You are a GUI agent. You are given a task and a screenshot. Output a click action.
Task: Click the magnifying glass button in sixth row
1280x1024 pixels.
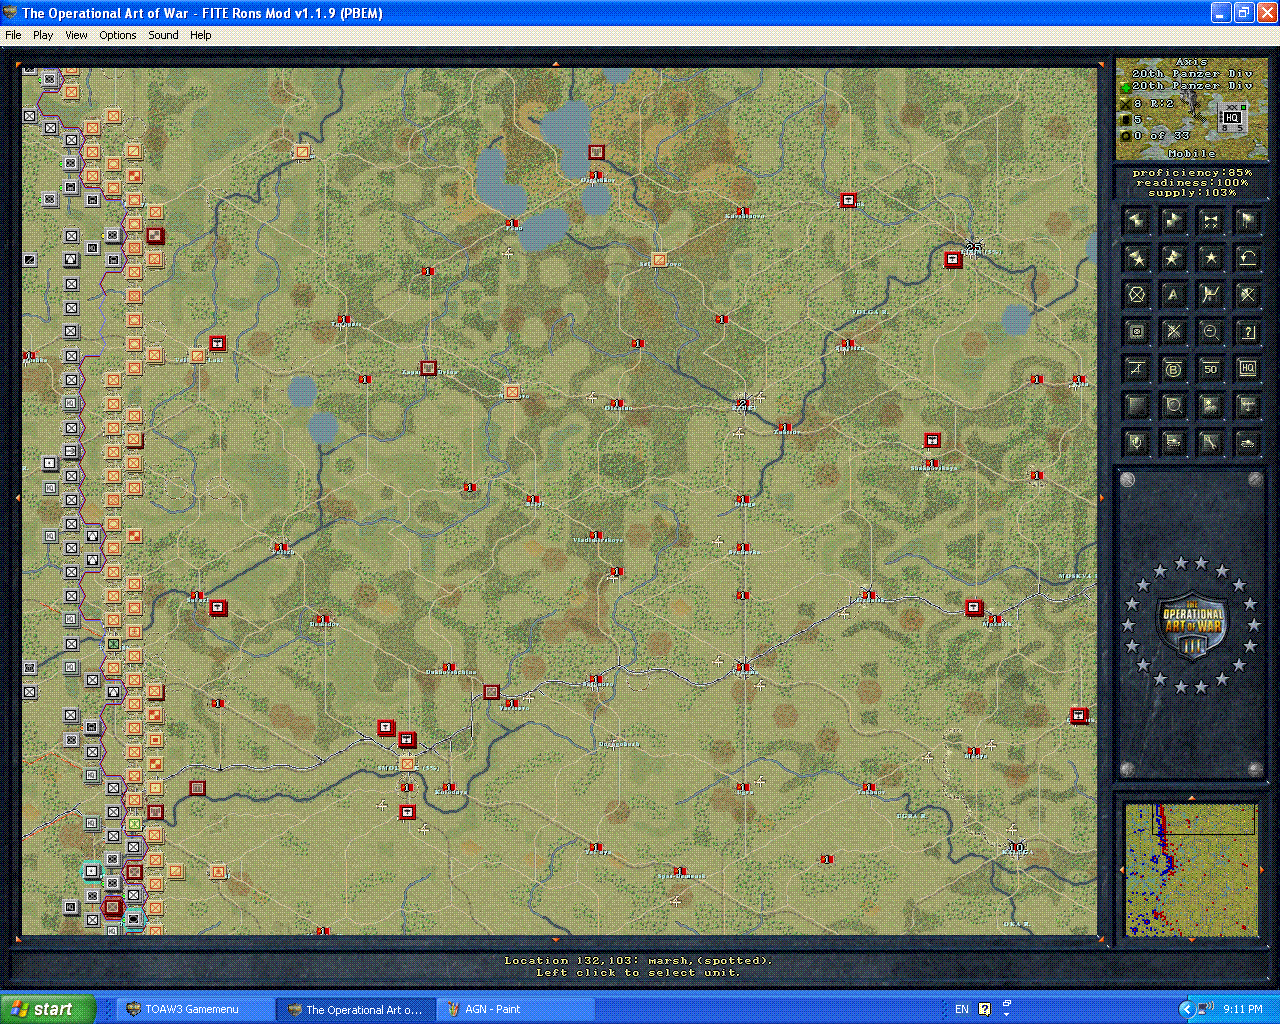pos(1173,406)
